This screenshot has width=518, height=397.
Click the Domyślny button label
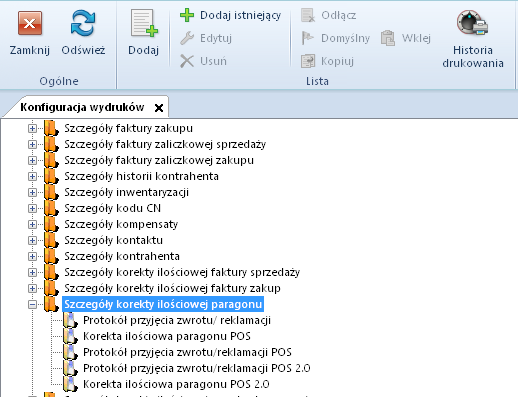[345, 38]
